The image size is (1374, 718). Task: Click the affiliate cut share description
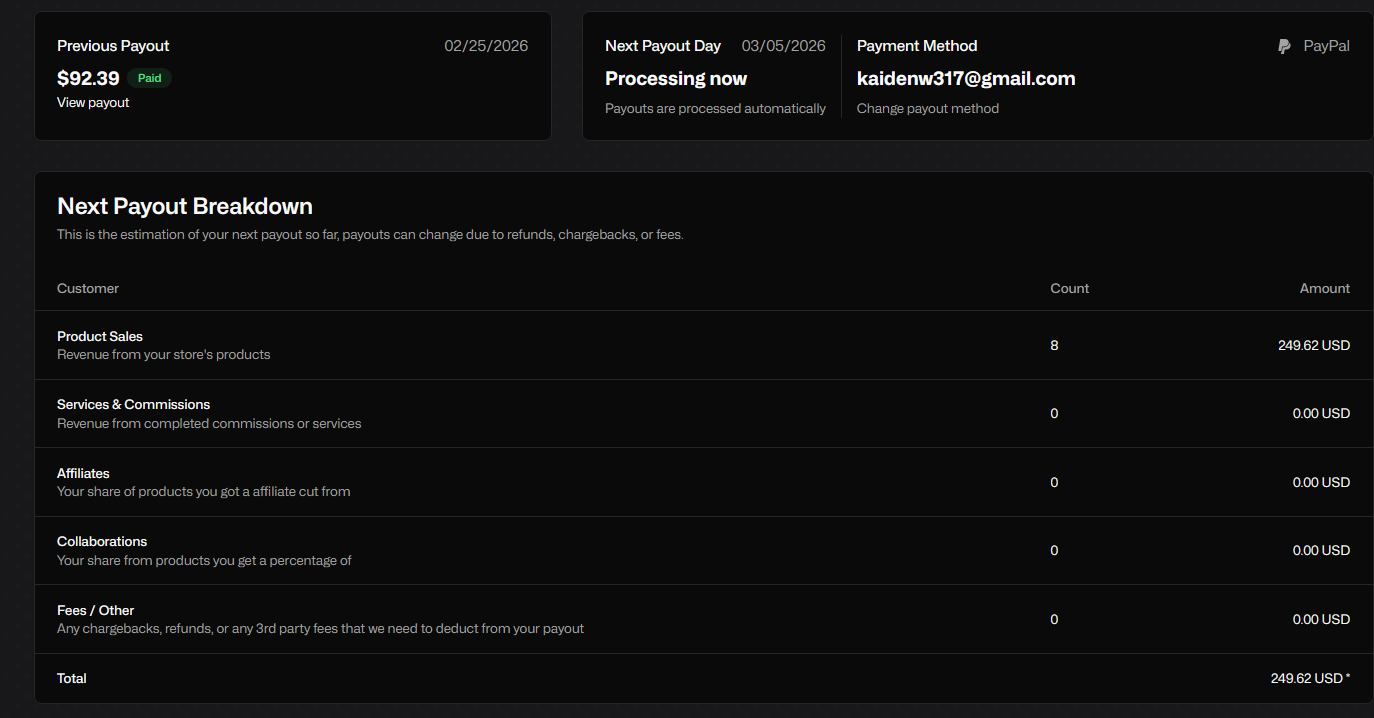203,491
